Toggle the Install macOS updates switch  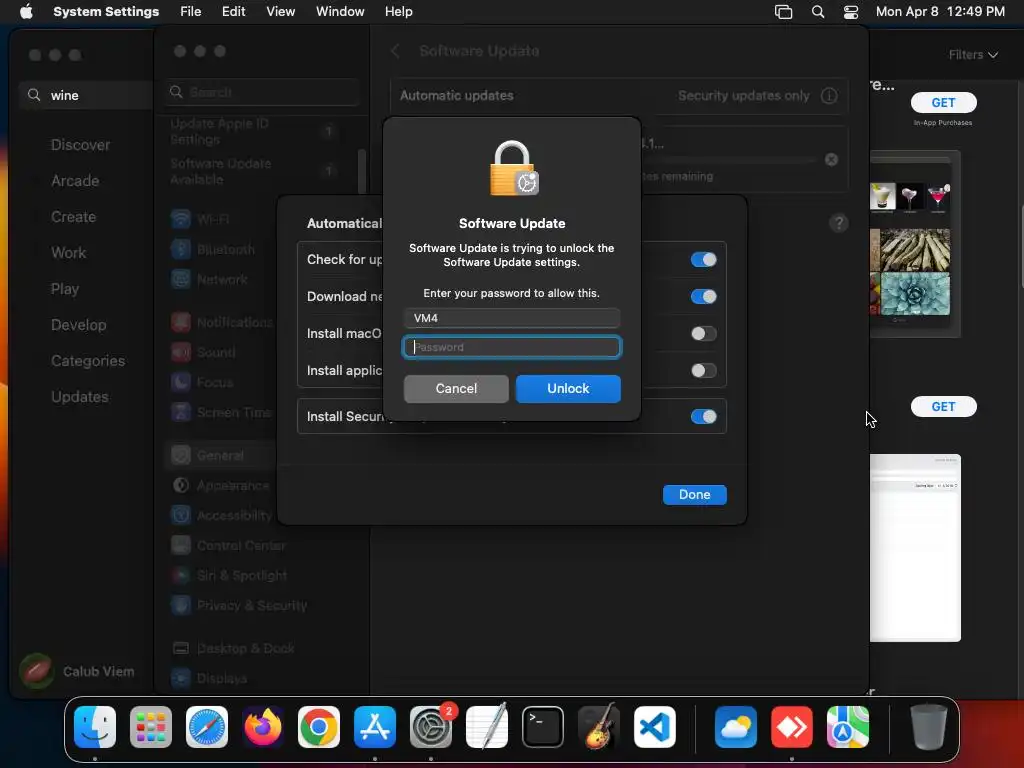(703, 334)
